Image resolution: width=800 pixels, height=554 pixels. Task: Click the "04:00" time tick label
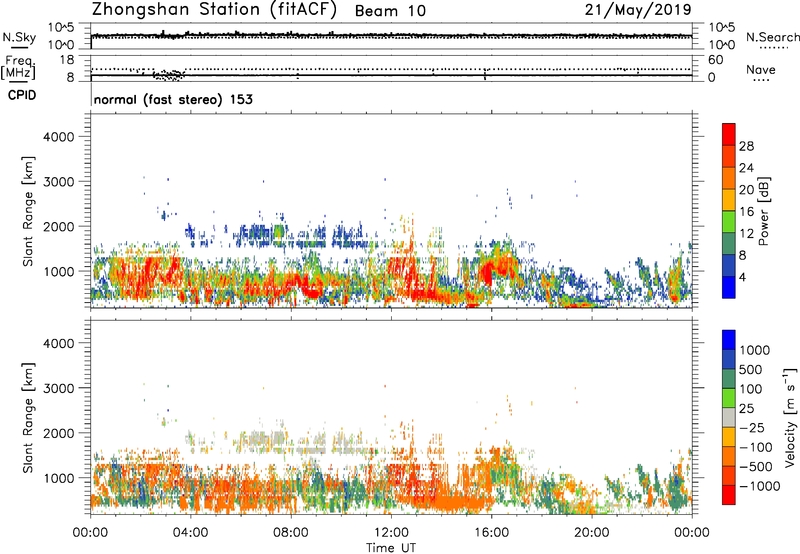click(190, 533)
